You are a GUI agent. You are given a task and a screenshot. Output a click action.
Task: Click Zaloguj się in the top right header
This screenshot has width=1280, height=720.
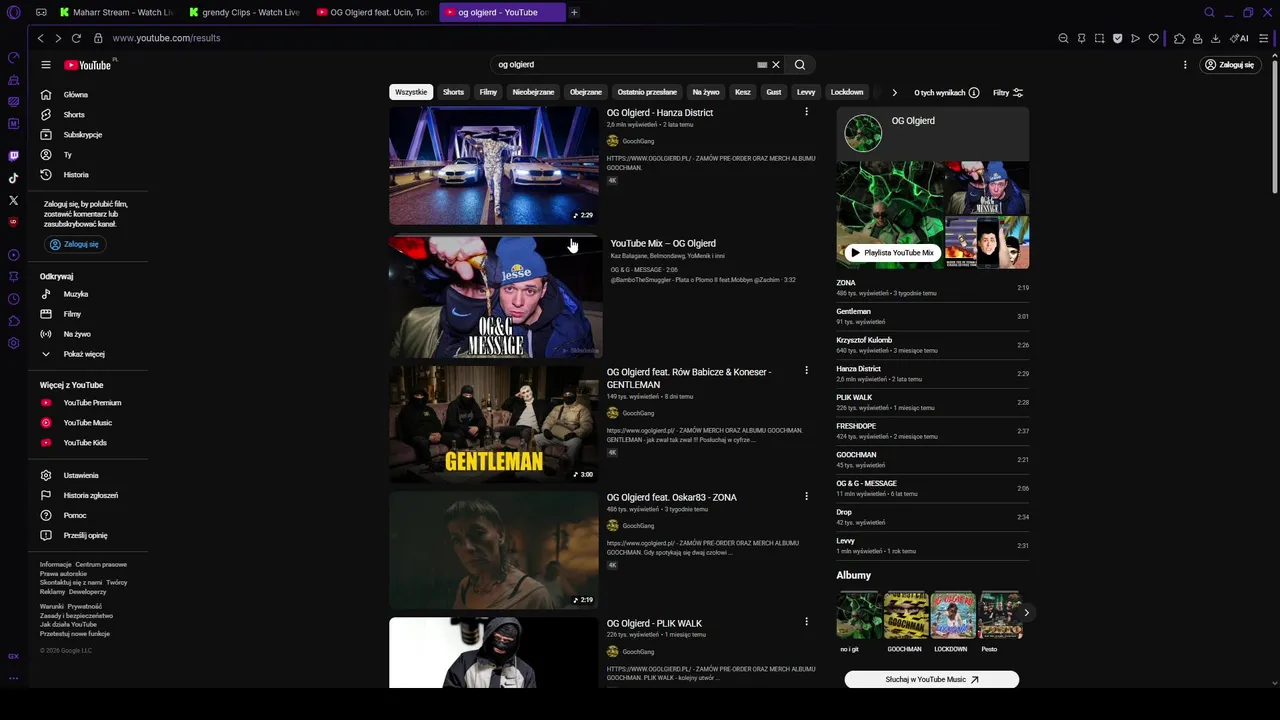point(1229,65)
